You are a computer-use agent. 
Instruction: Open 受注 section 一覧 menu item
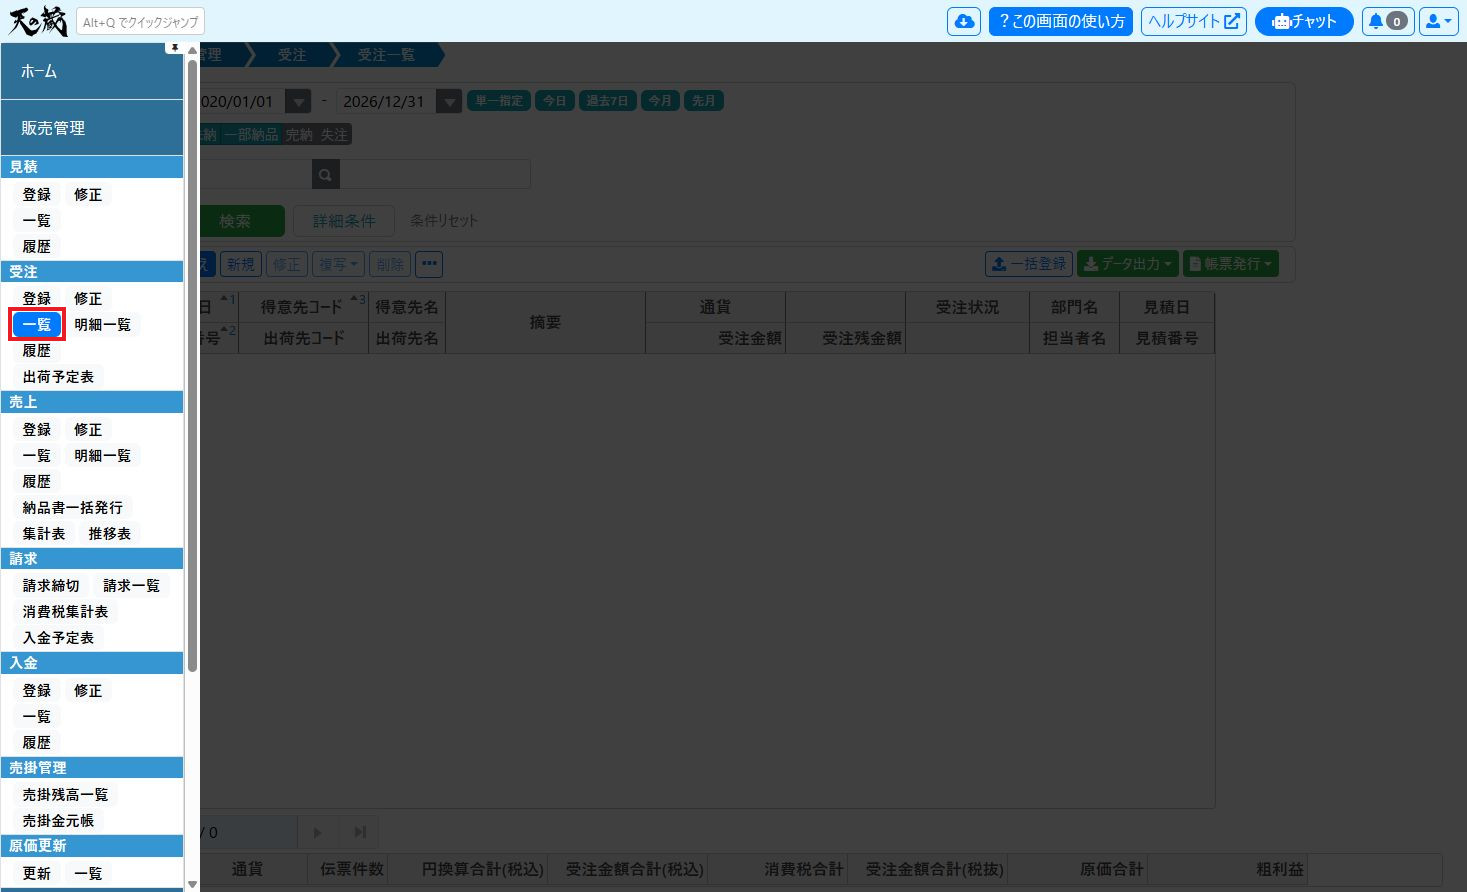coord(37,324)
